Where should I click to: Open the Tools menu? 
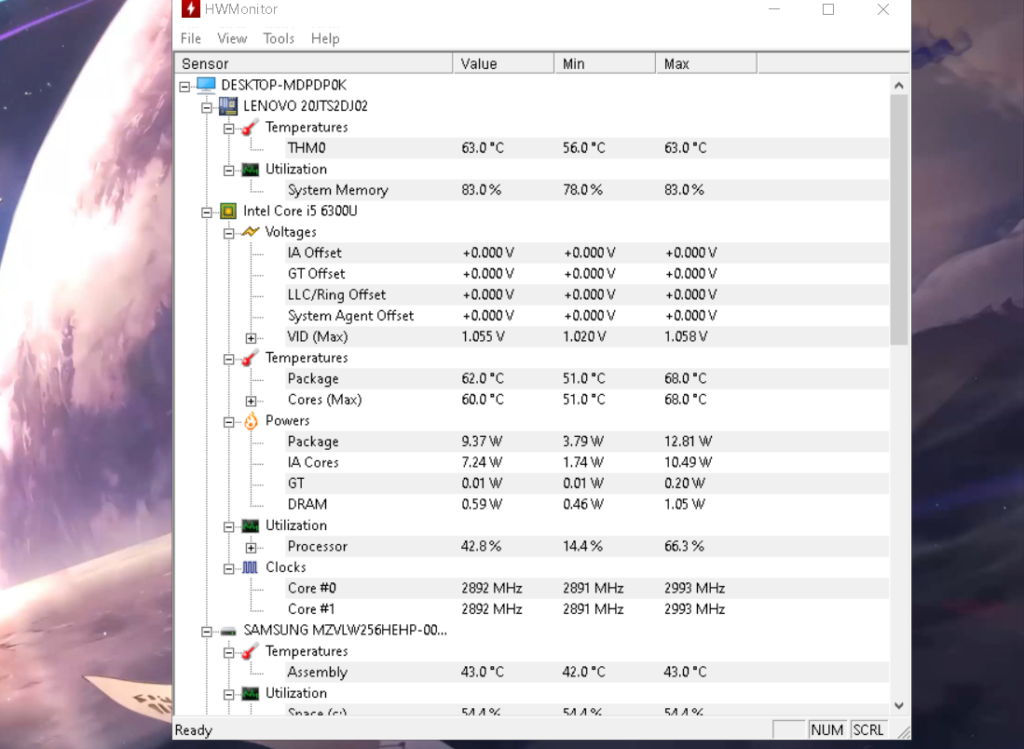coord(279,39)
